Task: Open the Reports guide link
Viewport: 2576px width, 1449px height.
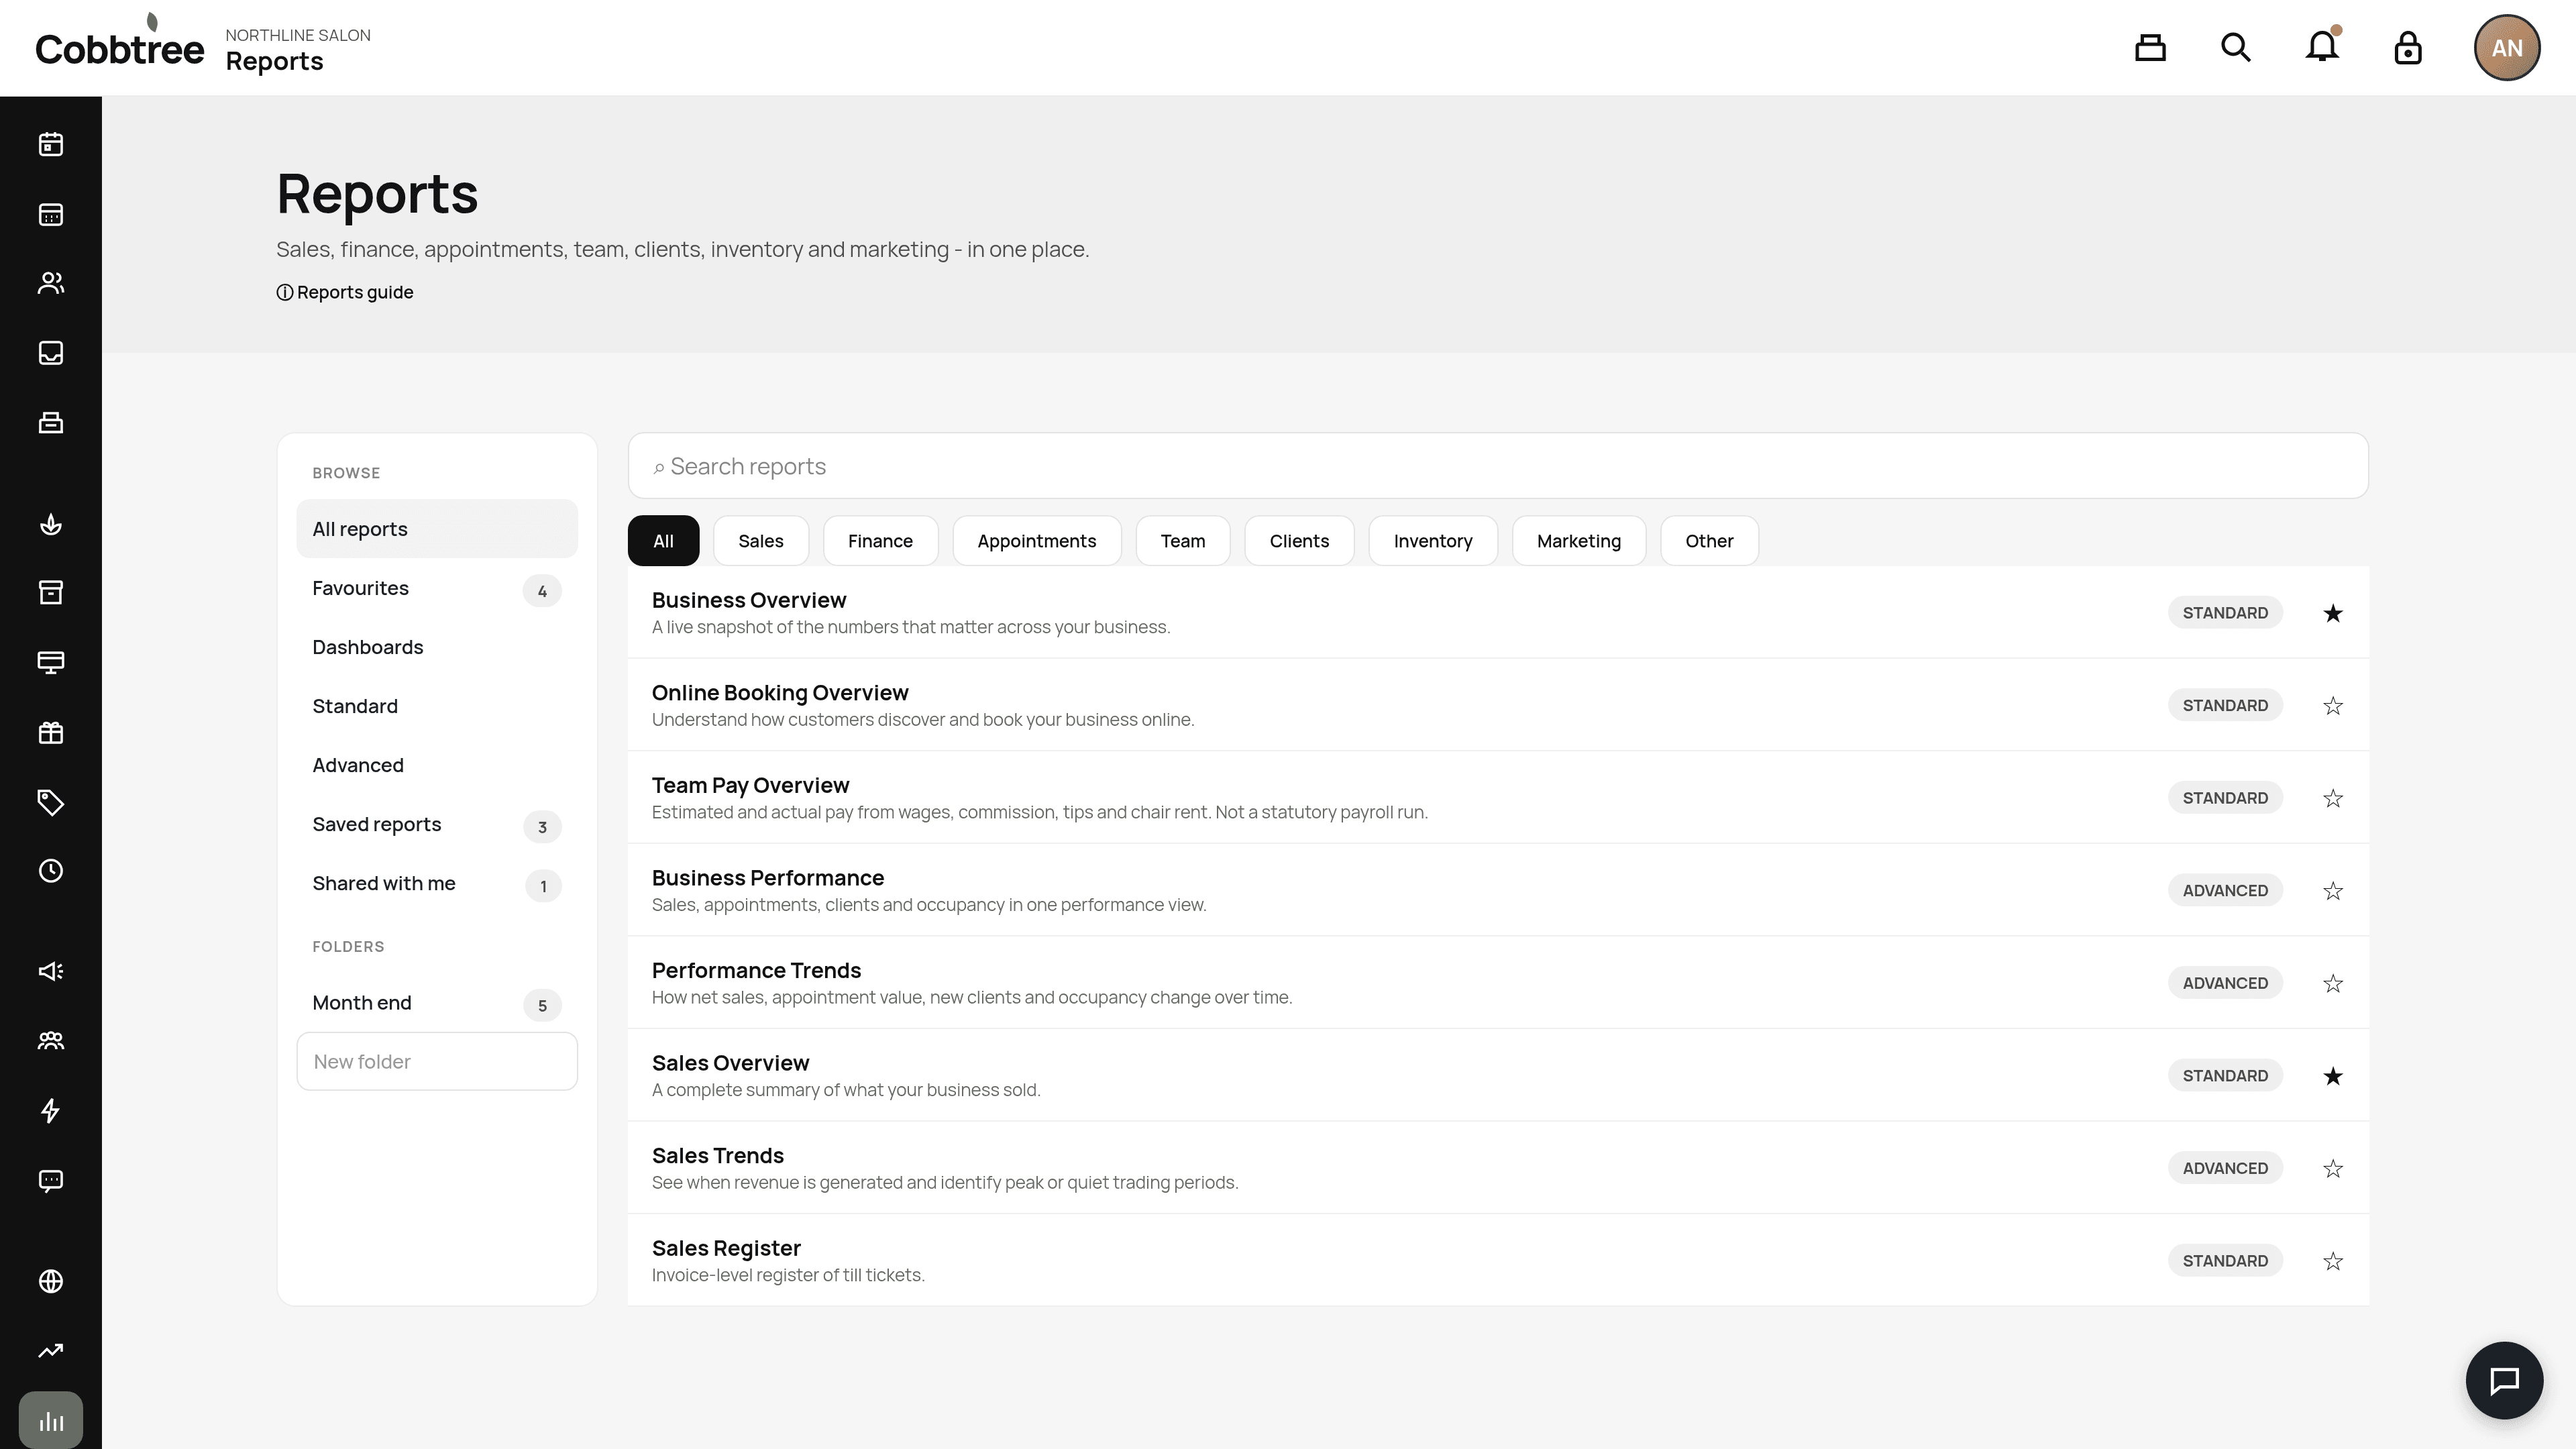Action: (x=345, y=292)
